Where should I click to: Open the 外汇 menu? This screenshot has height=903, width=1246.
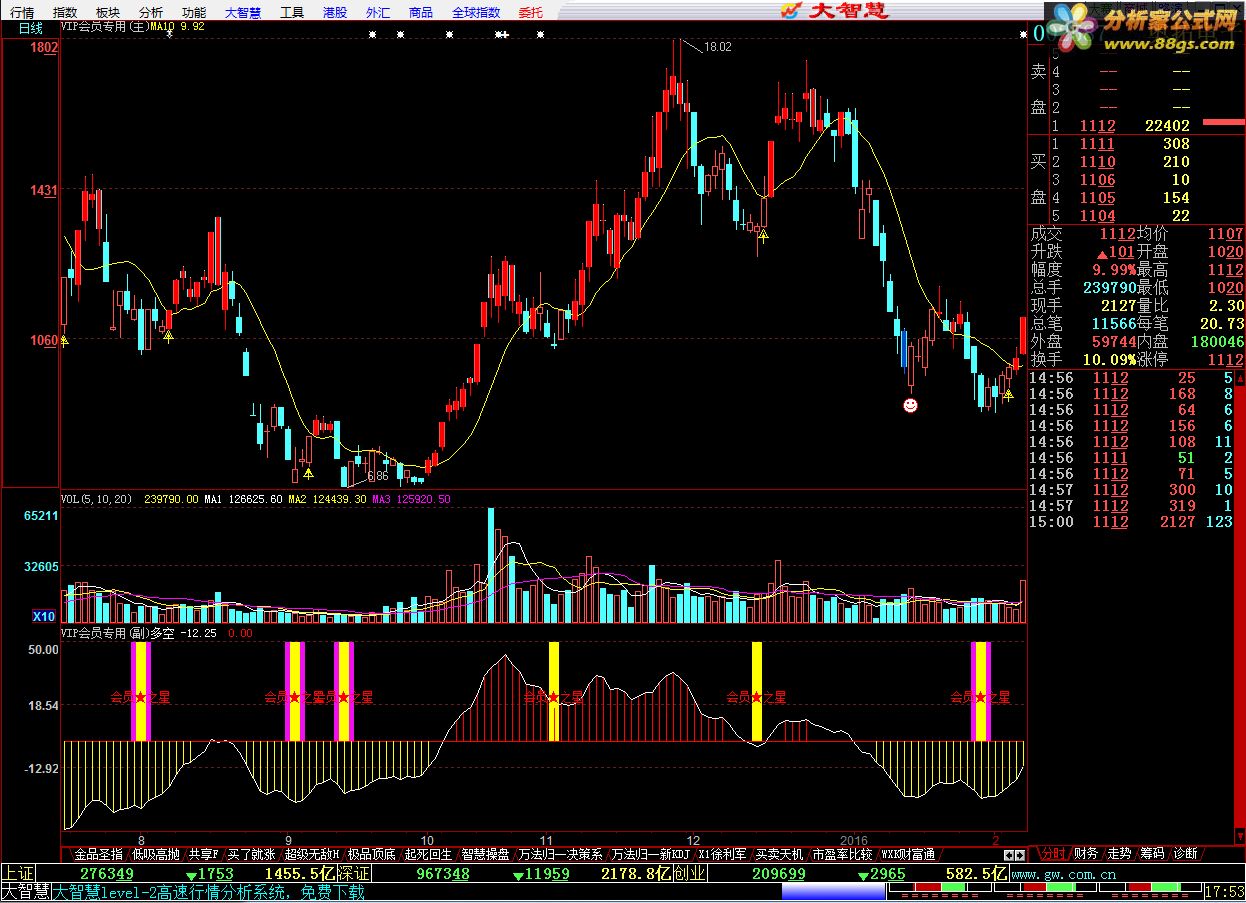(x=378, y=12)
